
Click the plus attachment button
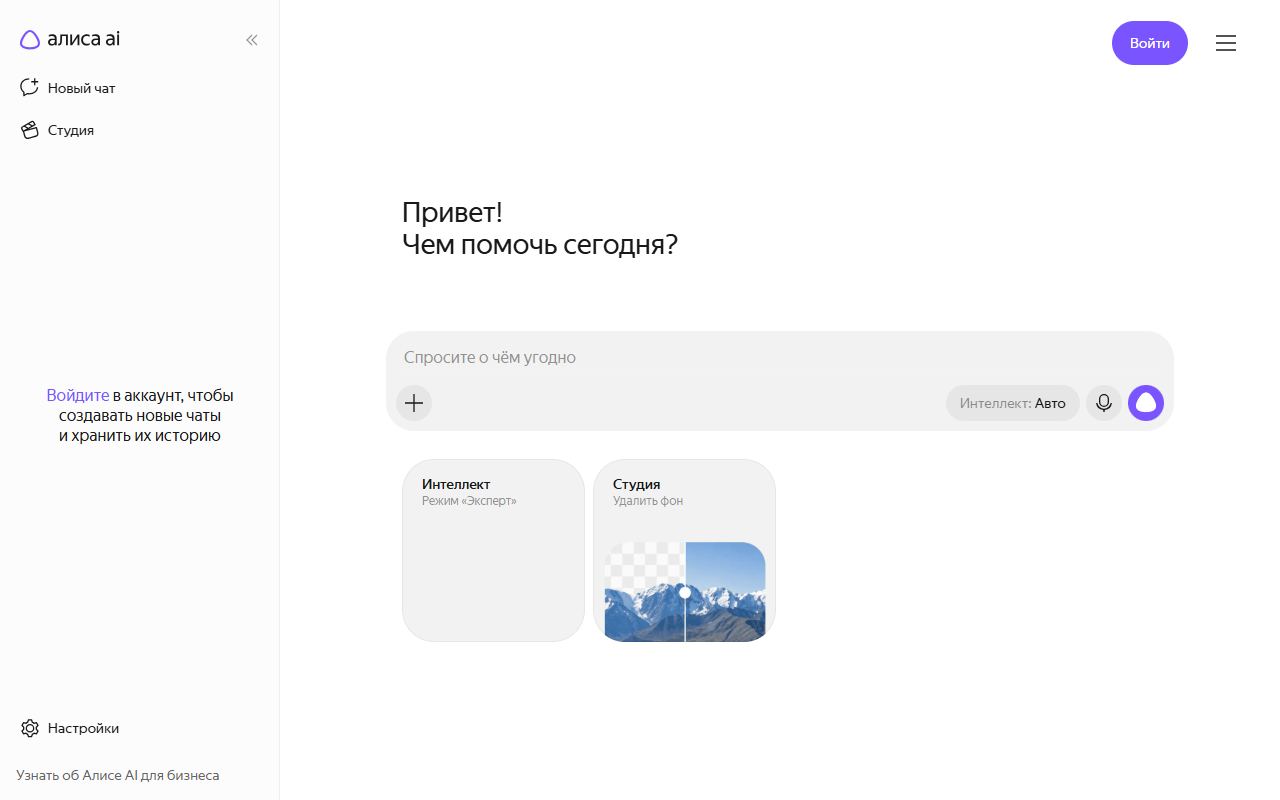(x=414, y=403)
